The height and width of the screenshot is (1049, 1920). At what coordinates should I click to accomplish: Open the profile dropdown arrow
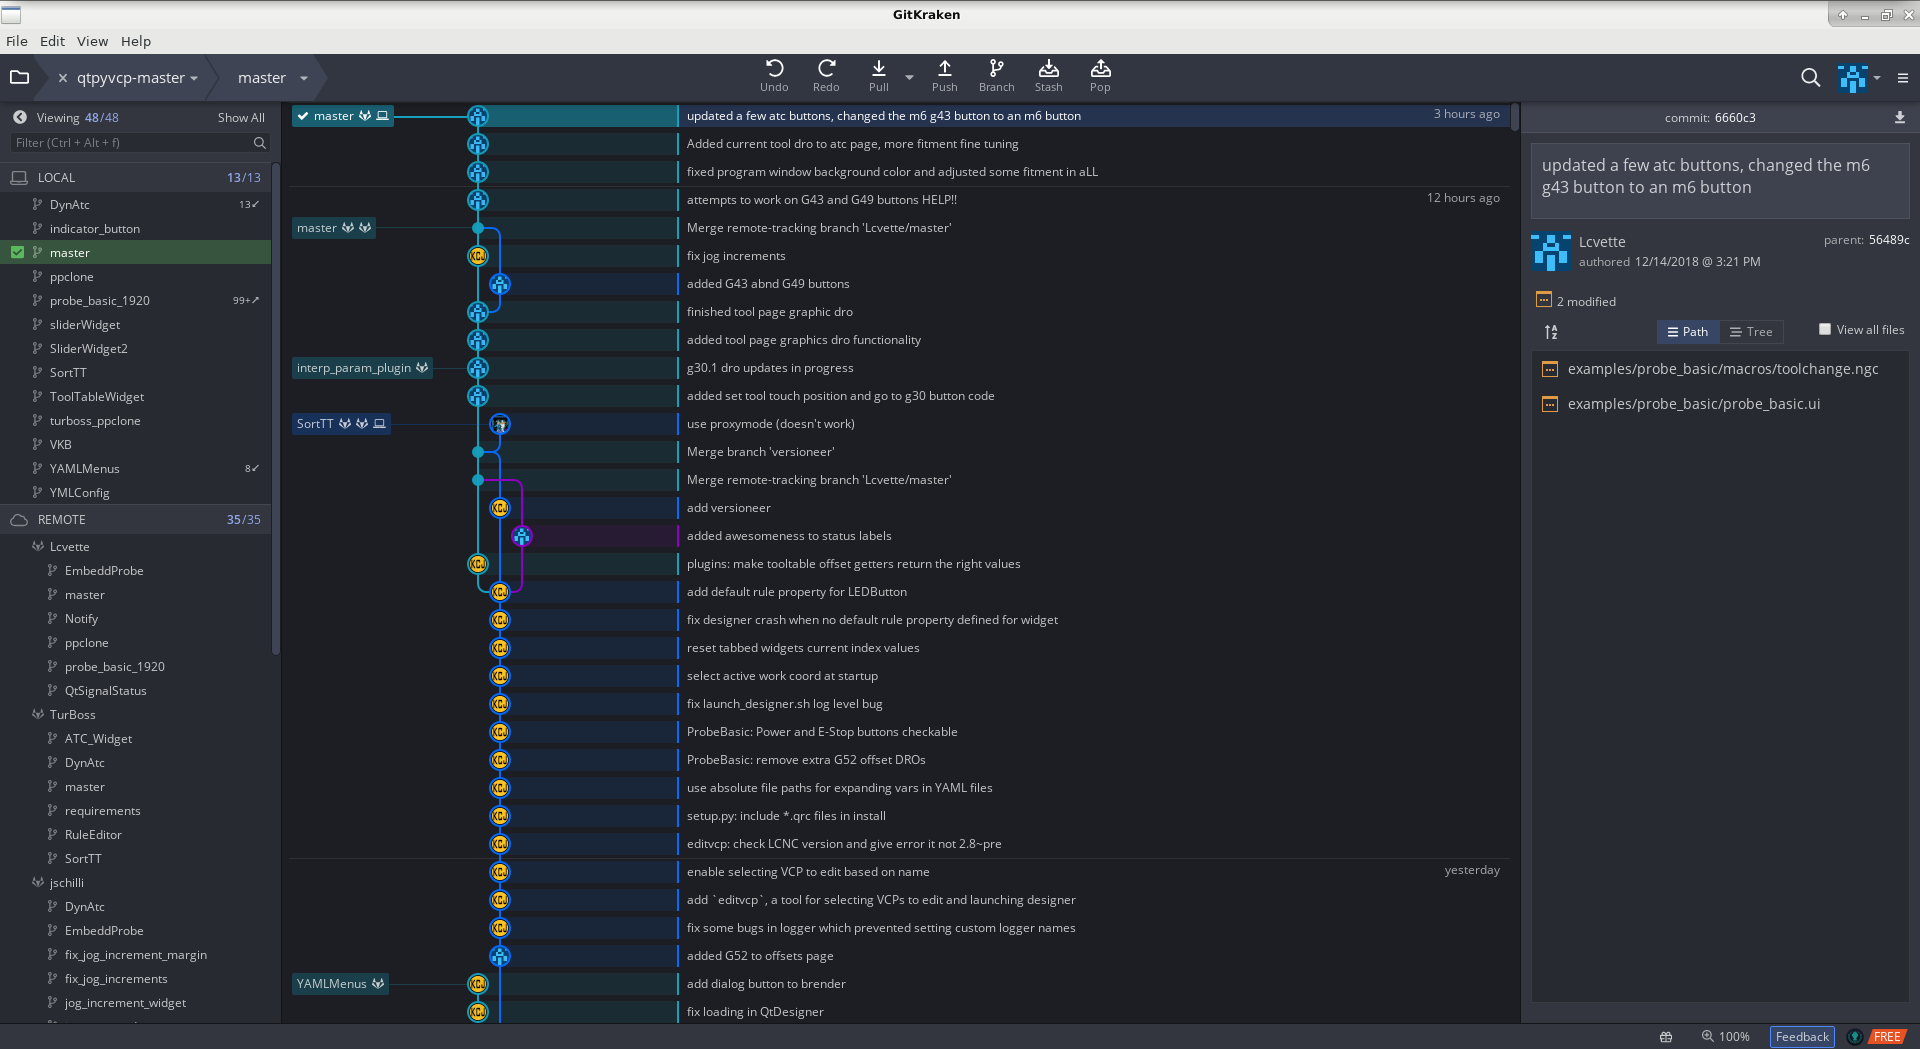1877,77
